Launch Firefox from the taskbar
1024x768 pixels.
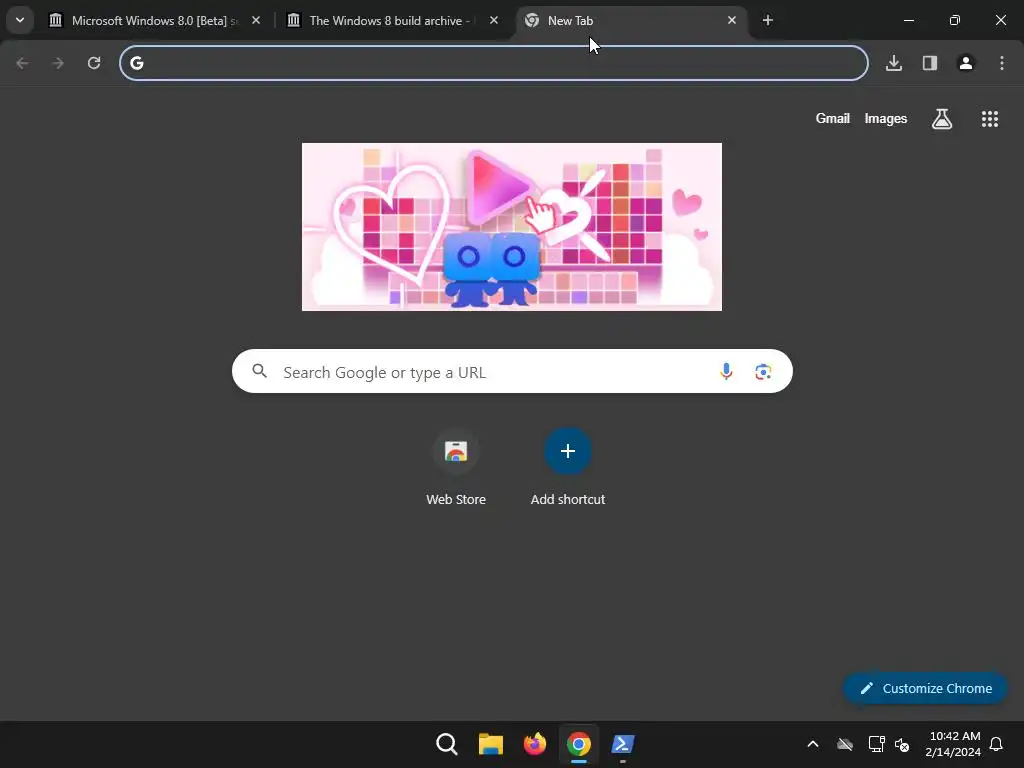535,744
